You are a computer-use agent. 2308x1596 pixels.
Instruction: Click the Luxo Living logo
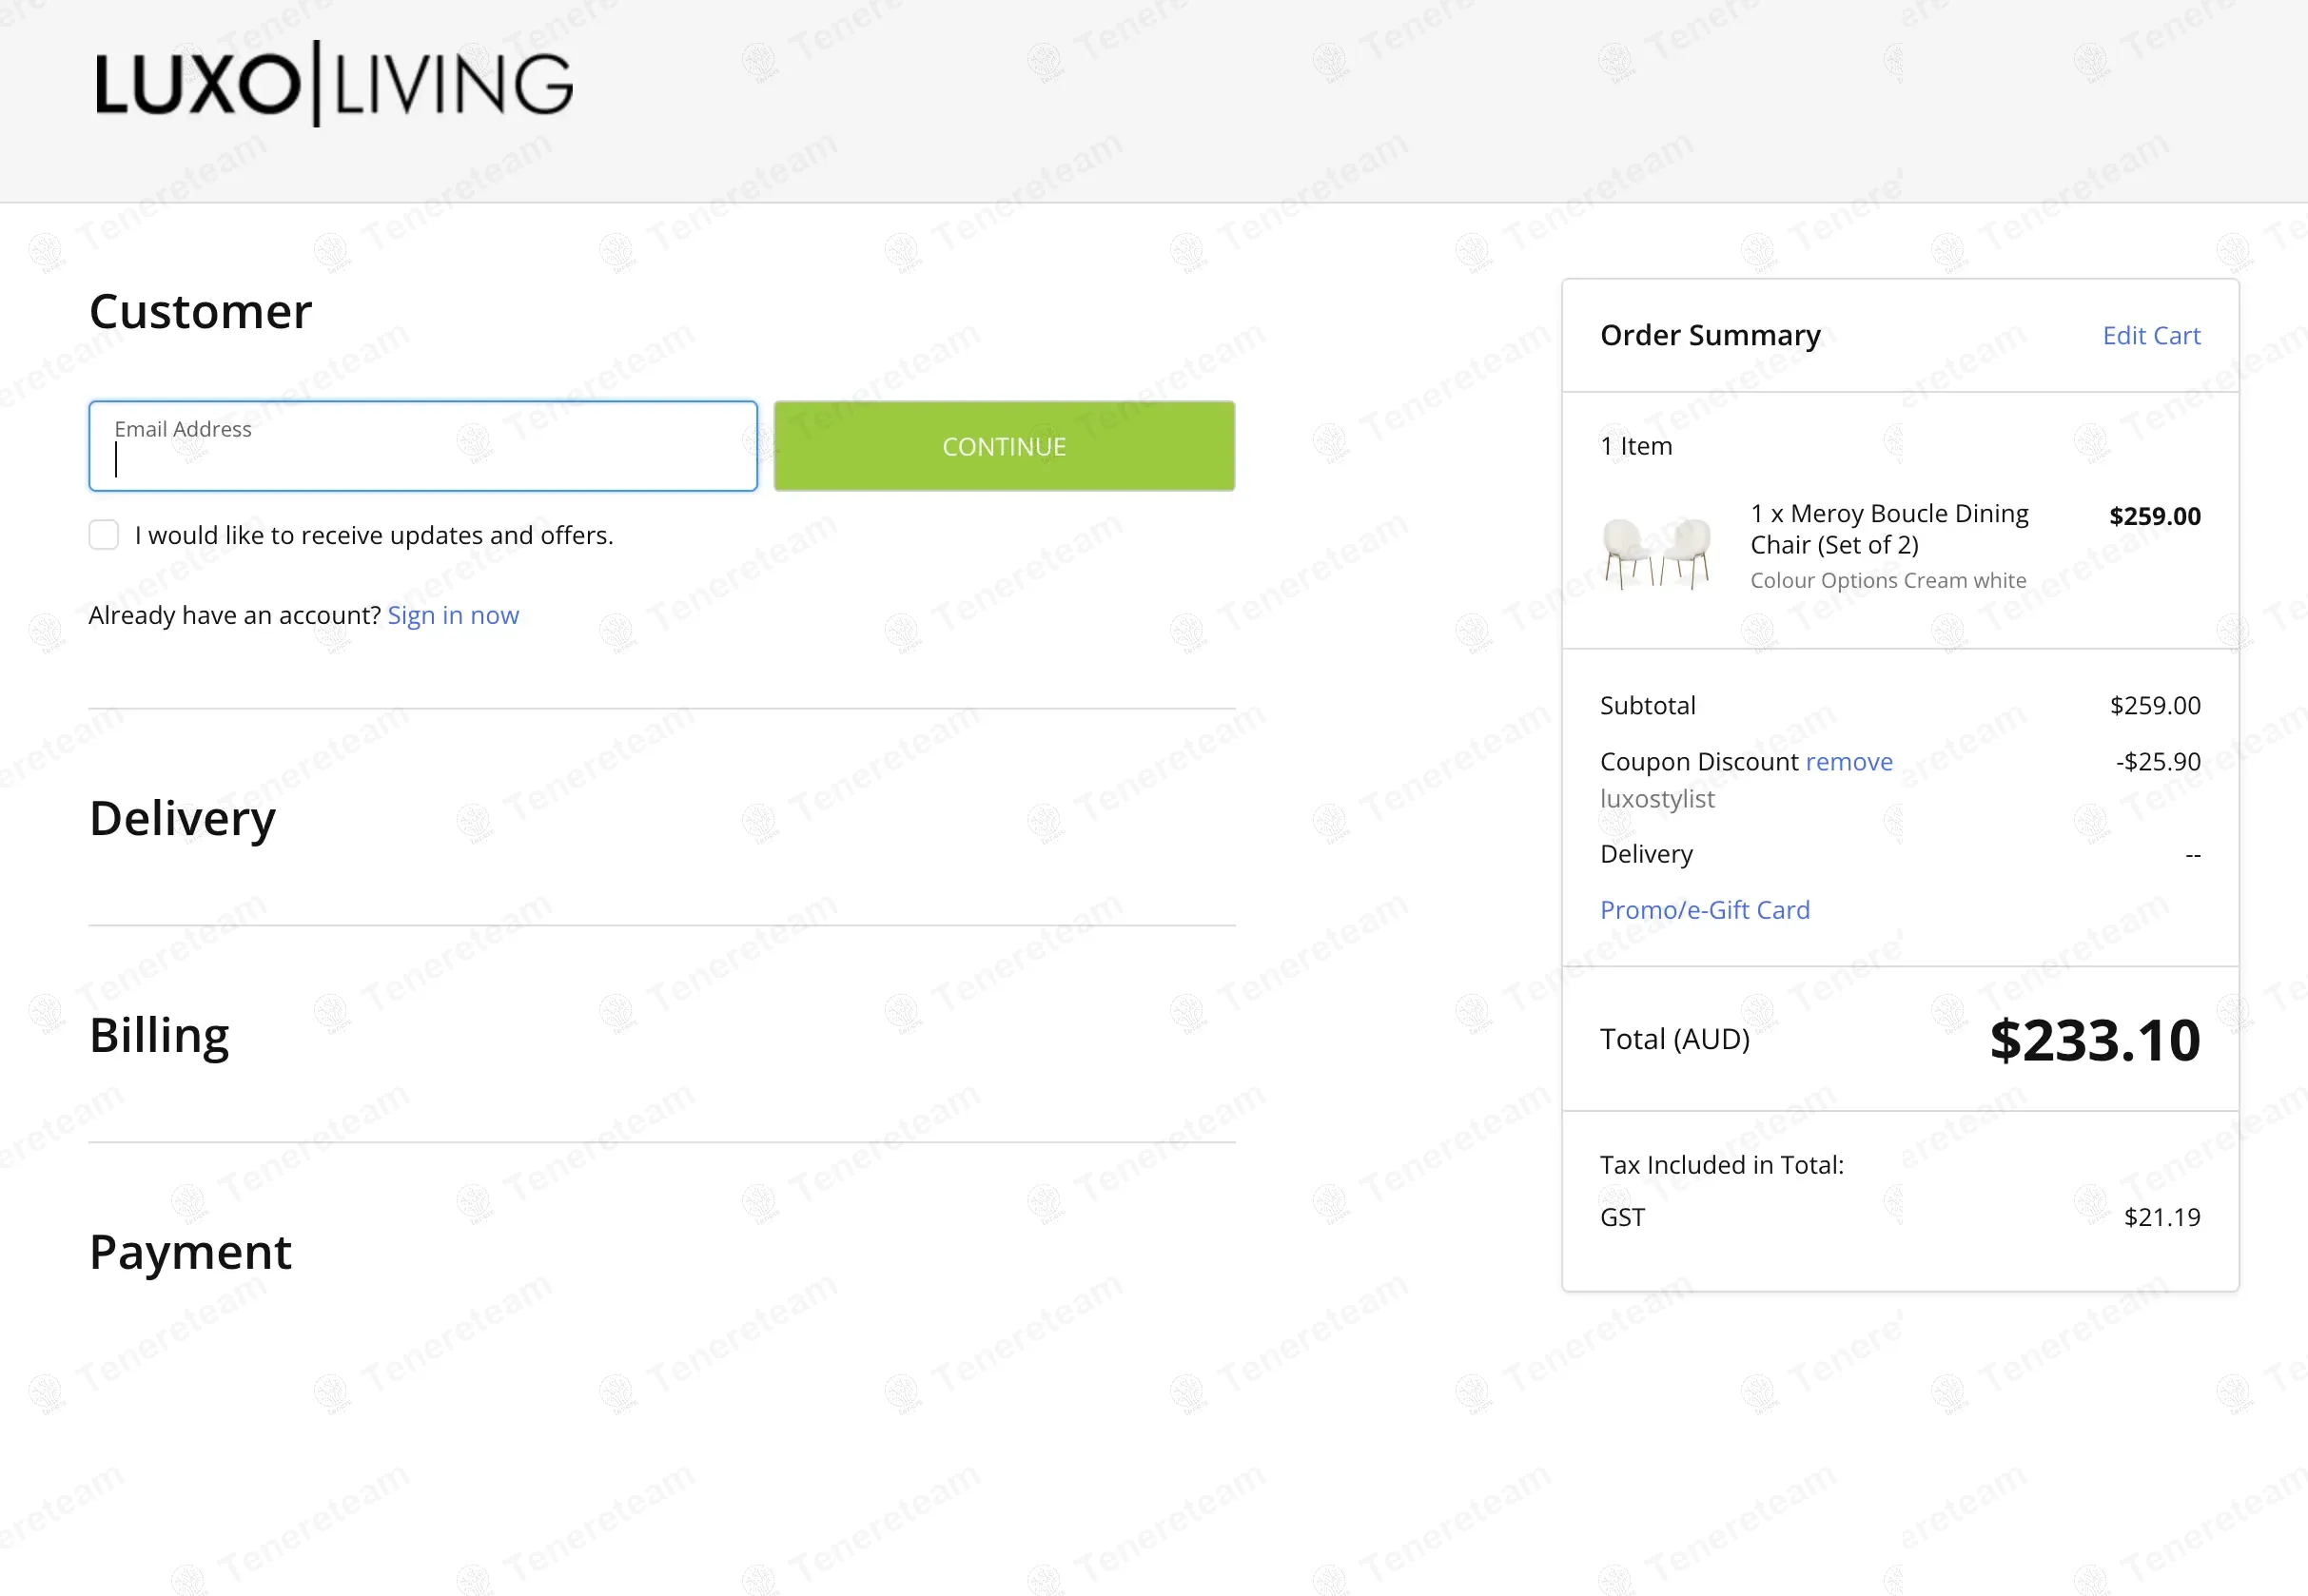(334, 84)
